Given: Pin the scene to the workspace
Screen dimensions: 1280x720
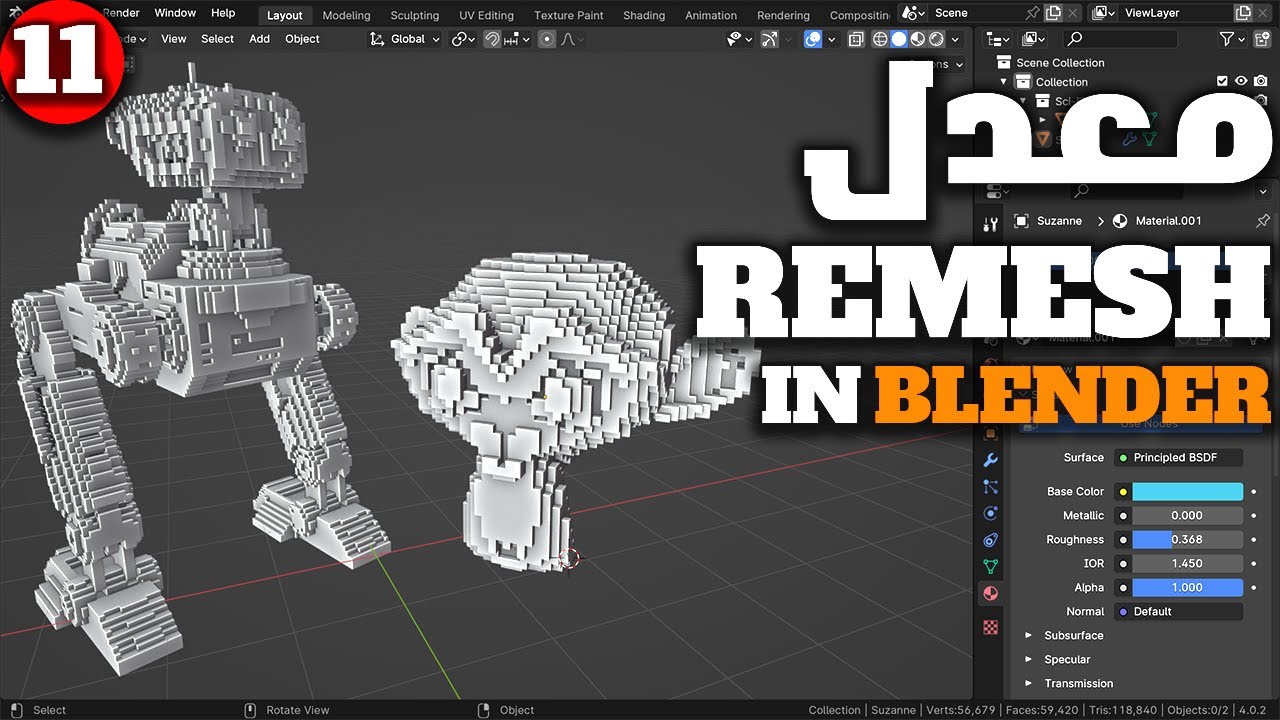Looking at the screenshot, I should click(1033, 13).
